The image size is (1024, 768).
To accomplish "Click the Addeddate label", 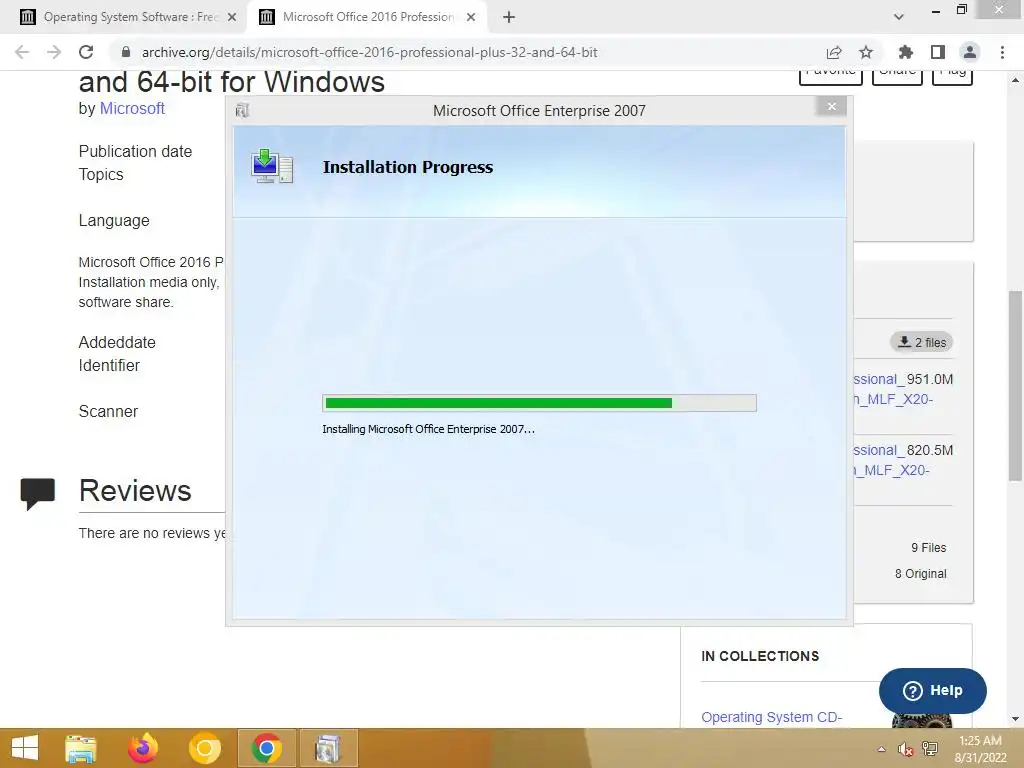I will coord(117,342).
